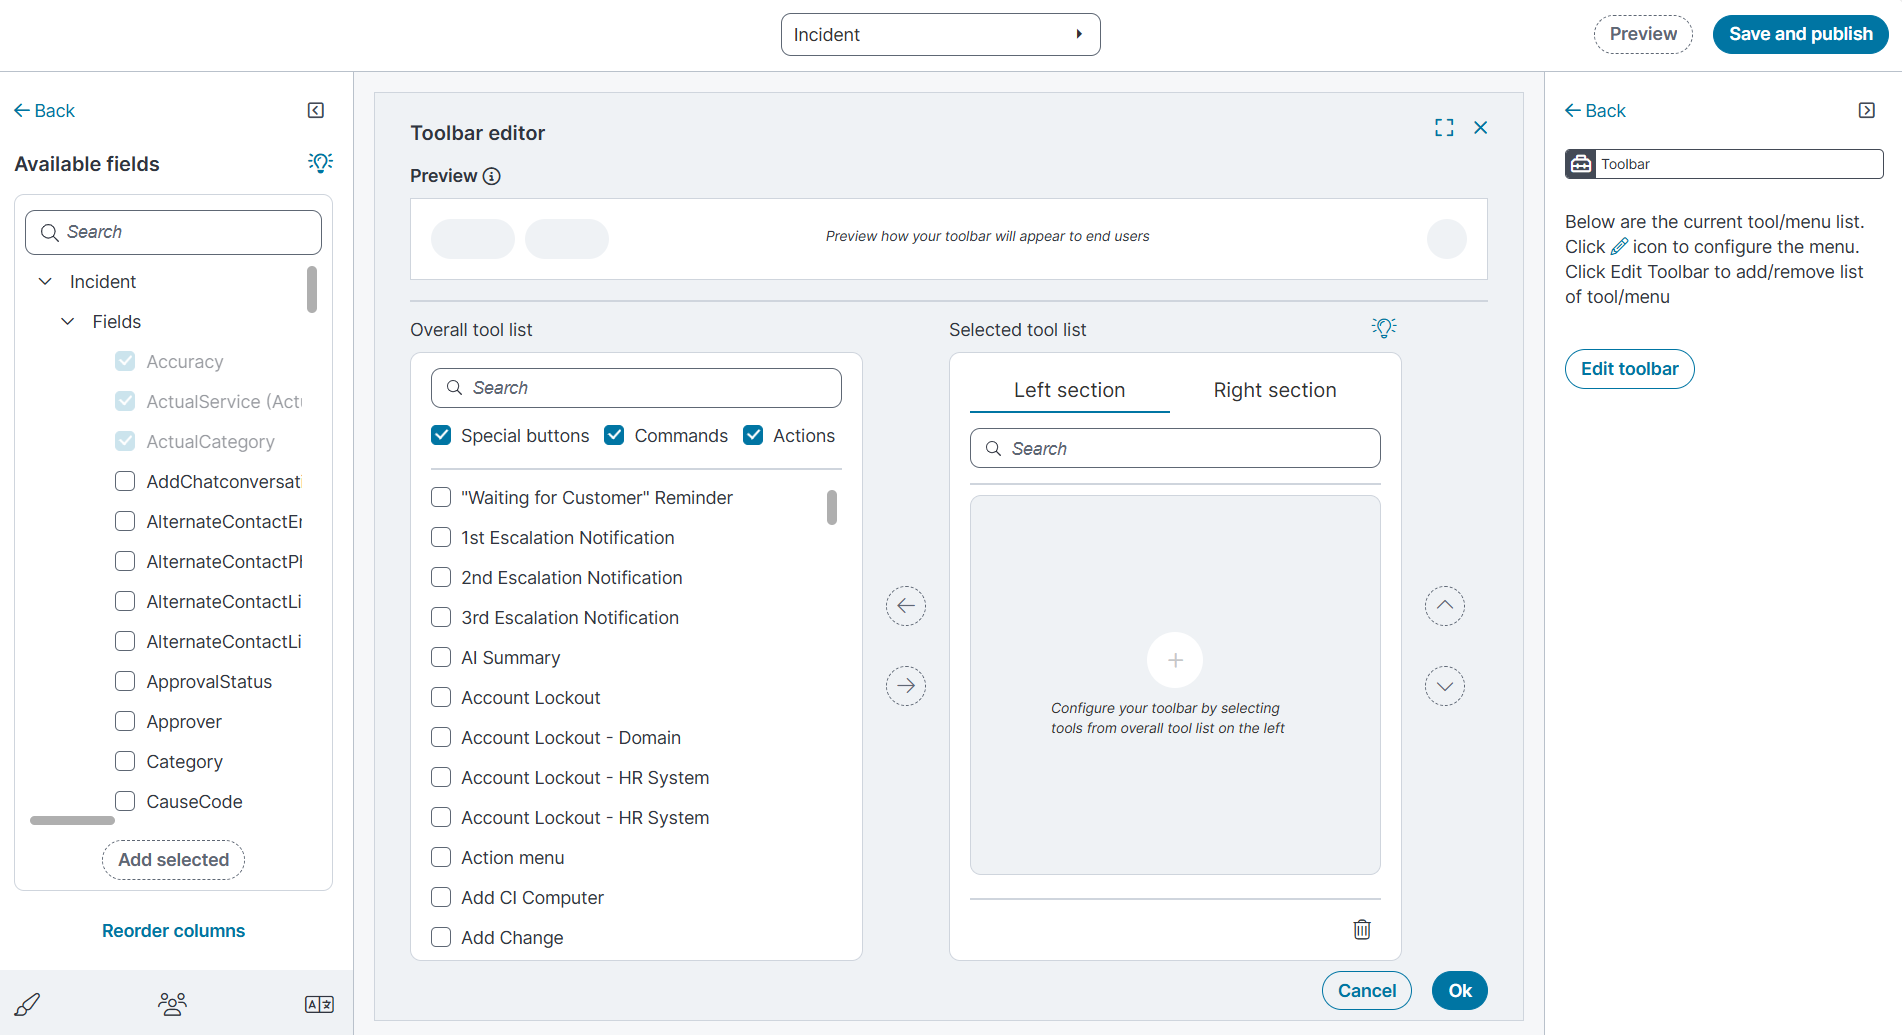The height and width of the screenshot is (1035, 1902).
Task: Select the Left section tab
Action: coord(1069,390)
